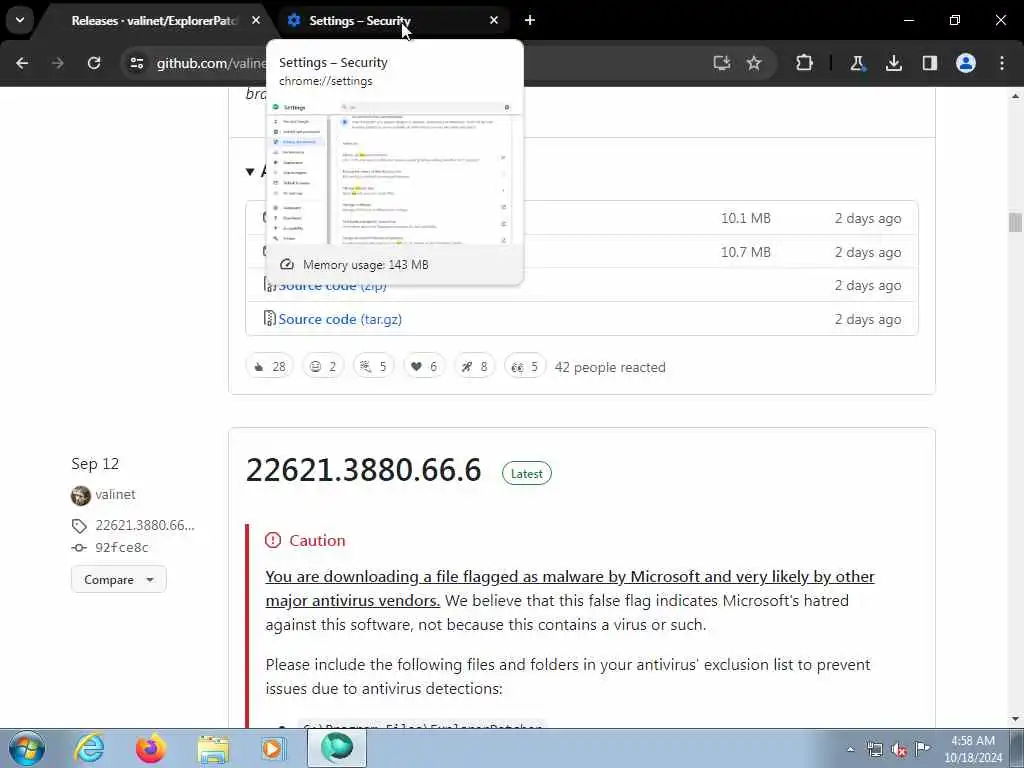Image resolution: width=1024 pixels, height=768 pixels.
Task: Open the Extensions puzzle icon
Action: 805,63
